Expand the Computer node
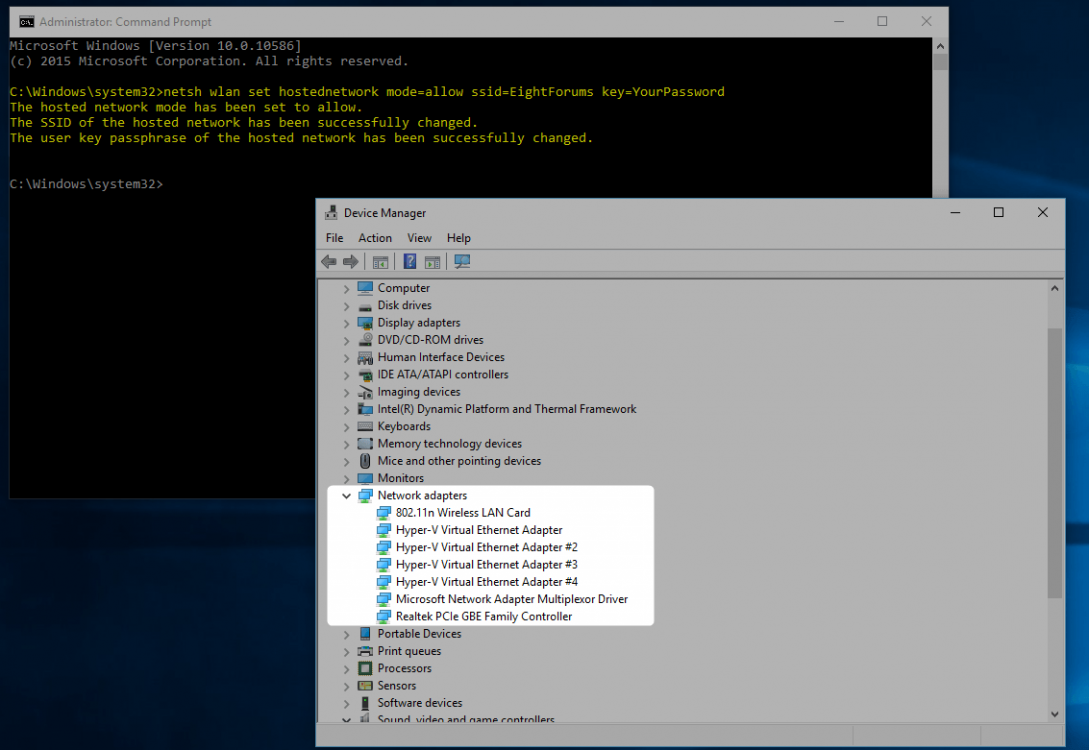 (346, 288)
